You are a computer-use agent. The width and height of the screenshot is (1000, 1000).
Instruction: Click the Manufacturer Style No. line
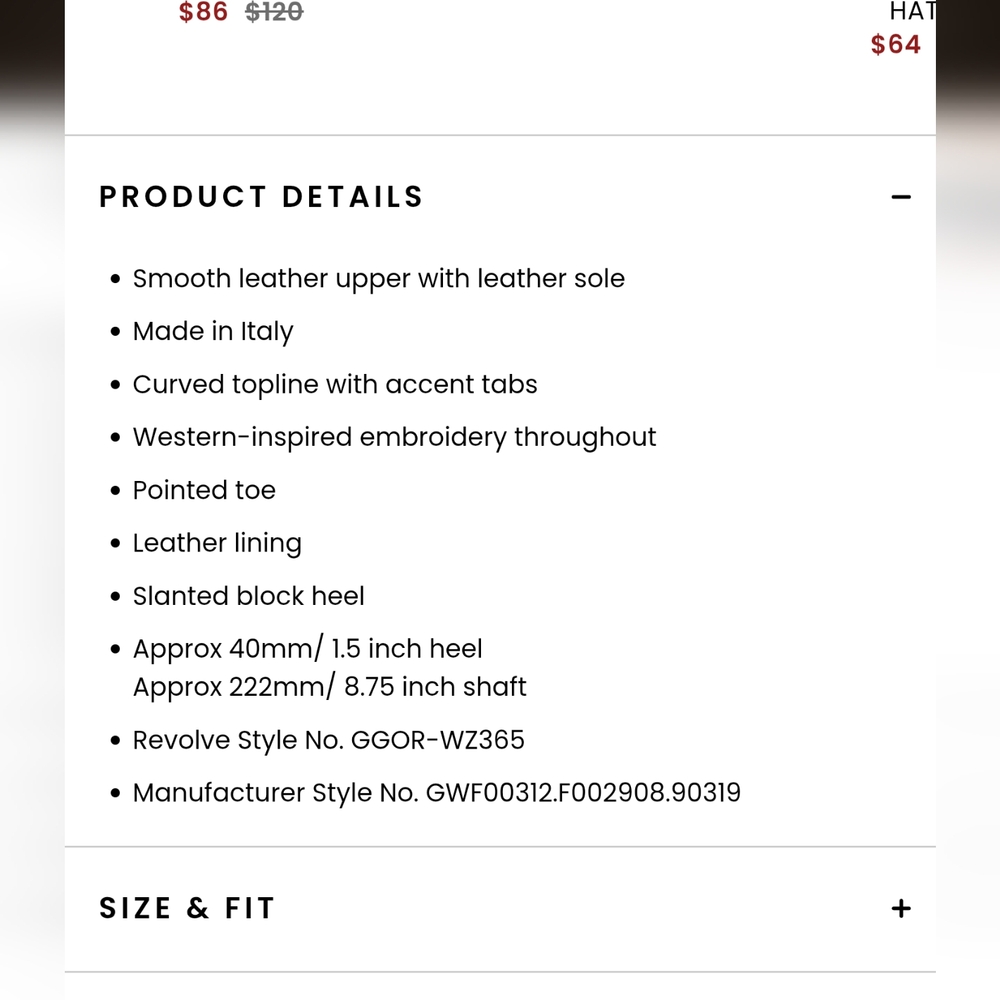click(x=437, y=793)
